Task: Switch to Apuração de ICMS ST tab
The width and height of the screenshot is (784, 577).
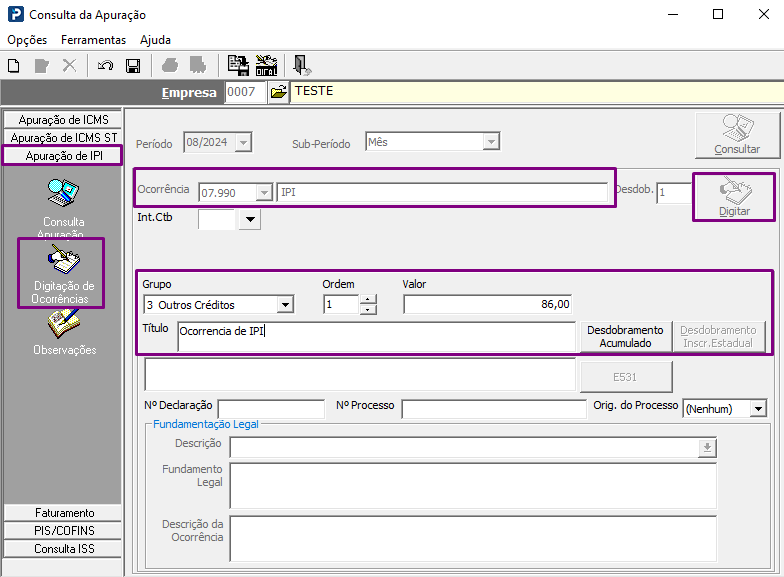Action: [64, 138]
